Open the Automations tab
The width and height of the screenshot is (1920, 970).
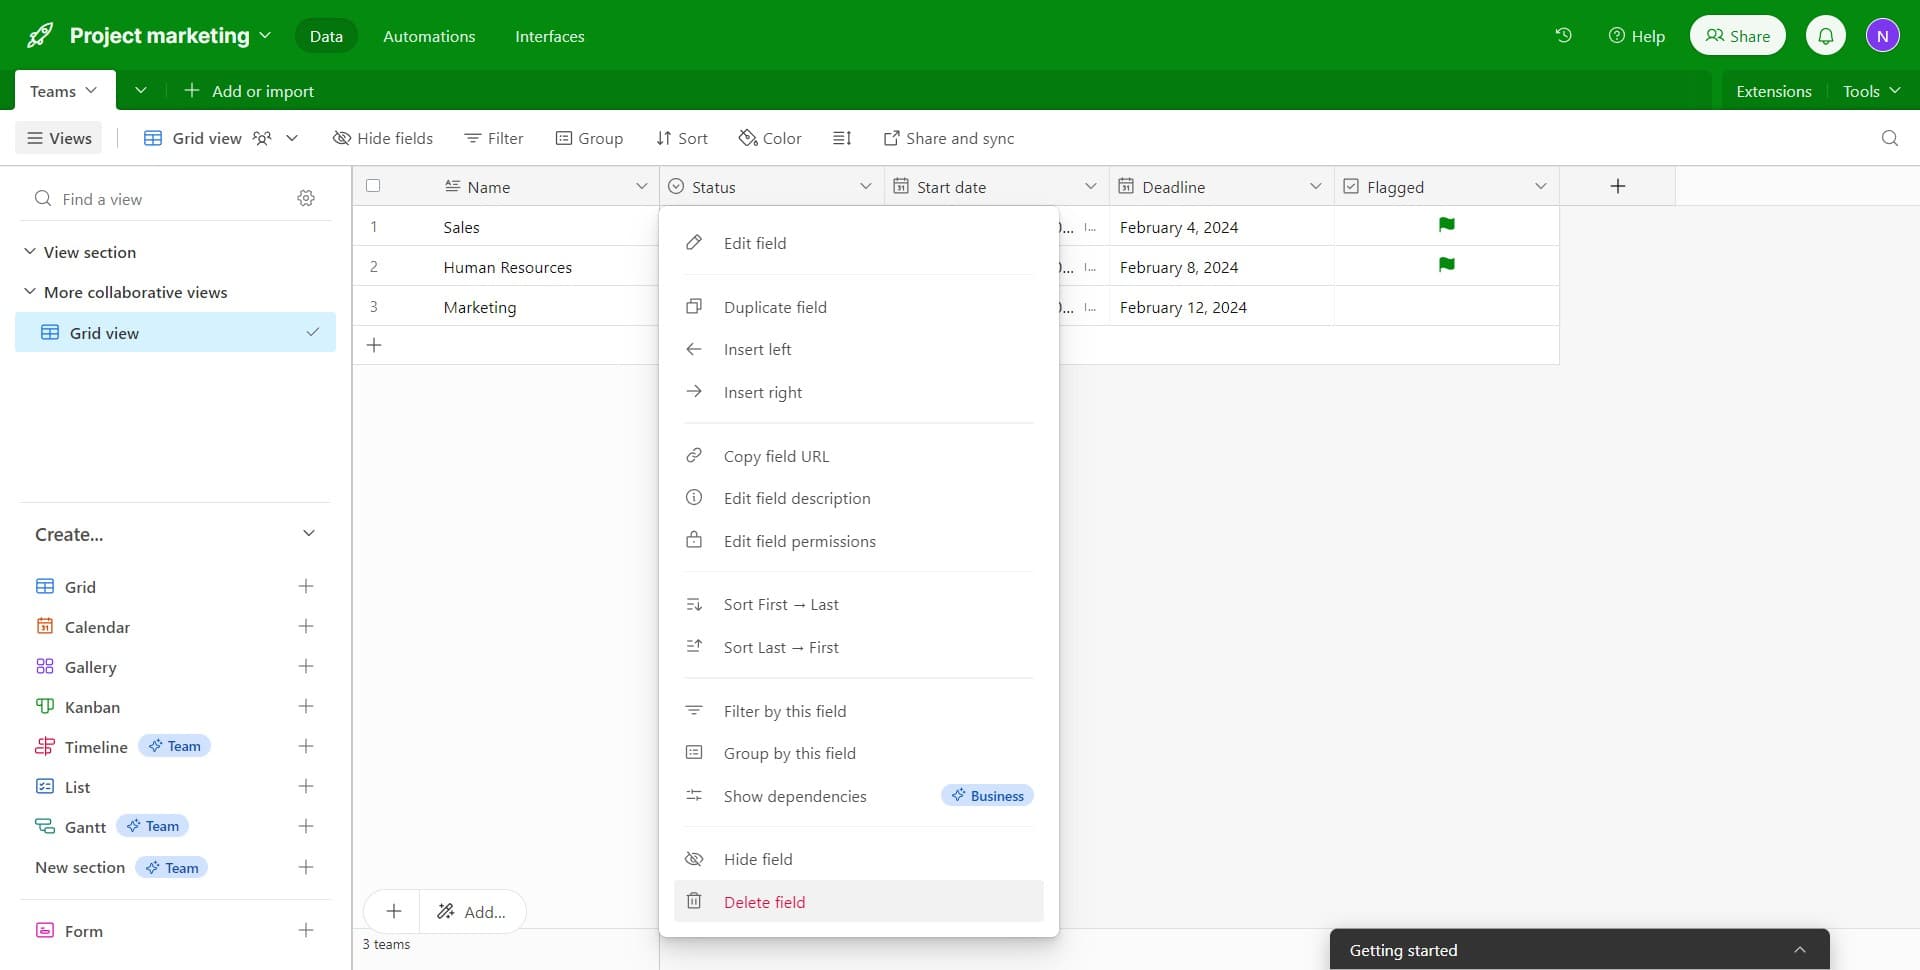click(x=429, y=36)
